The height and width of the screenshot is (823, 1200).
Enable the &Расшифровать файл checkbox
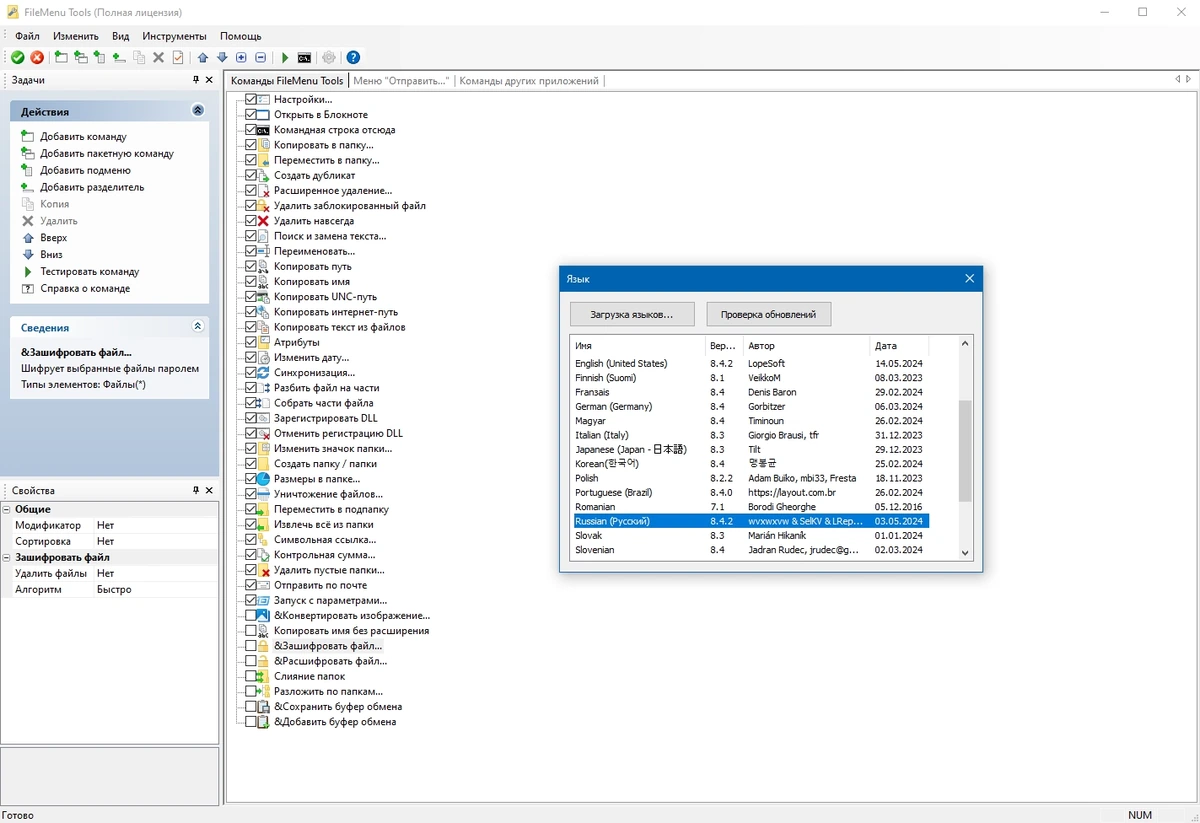(251, 661)
